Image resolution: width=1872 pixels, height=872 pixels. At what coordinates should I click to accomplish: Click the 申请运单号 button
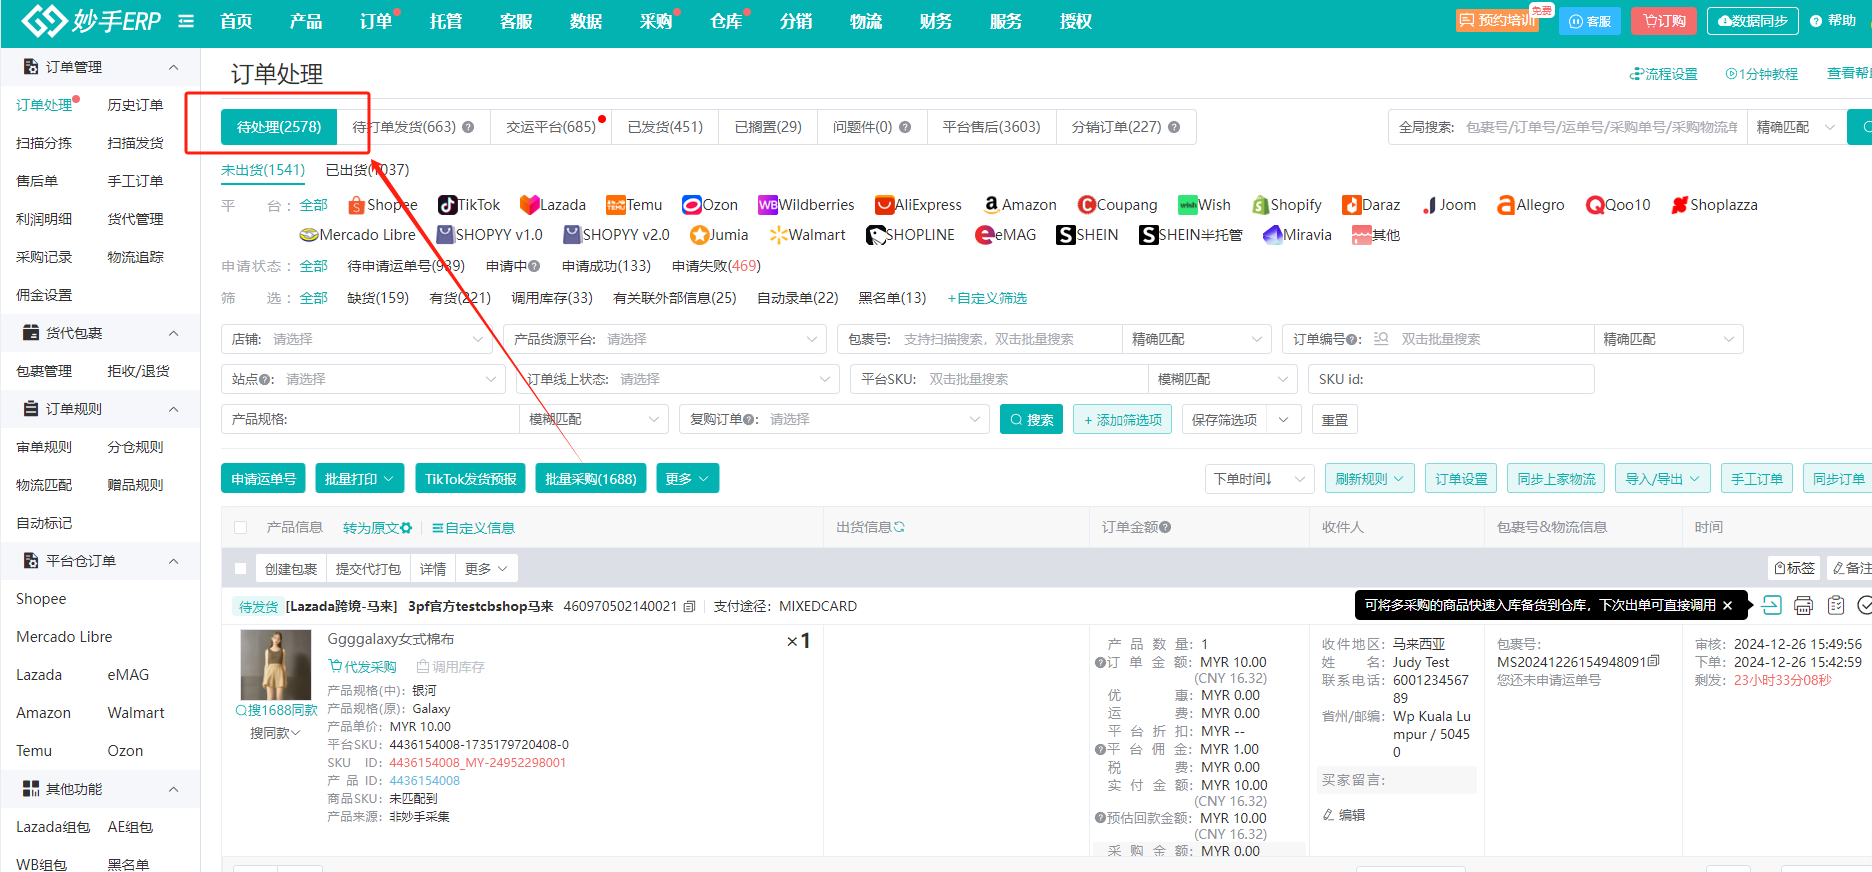coord(263,479)
